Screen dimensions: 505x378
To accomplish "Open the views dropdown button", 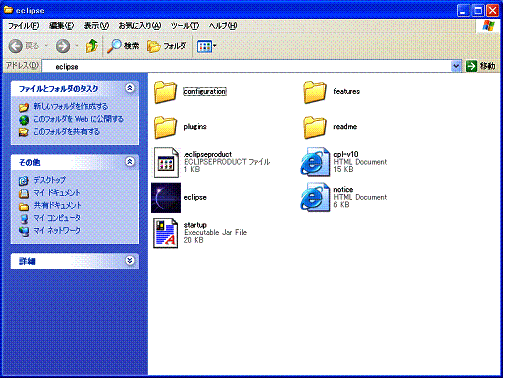I will click(x=206, y=46).
